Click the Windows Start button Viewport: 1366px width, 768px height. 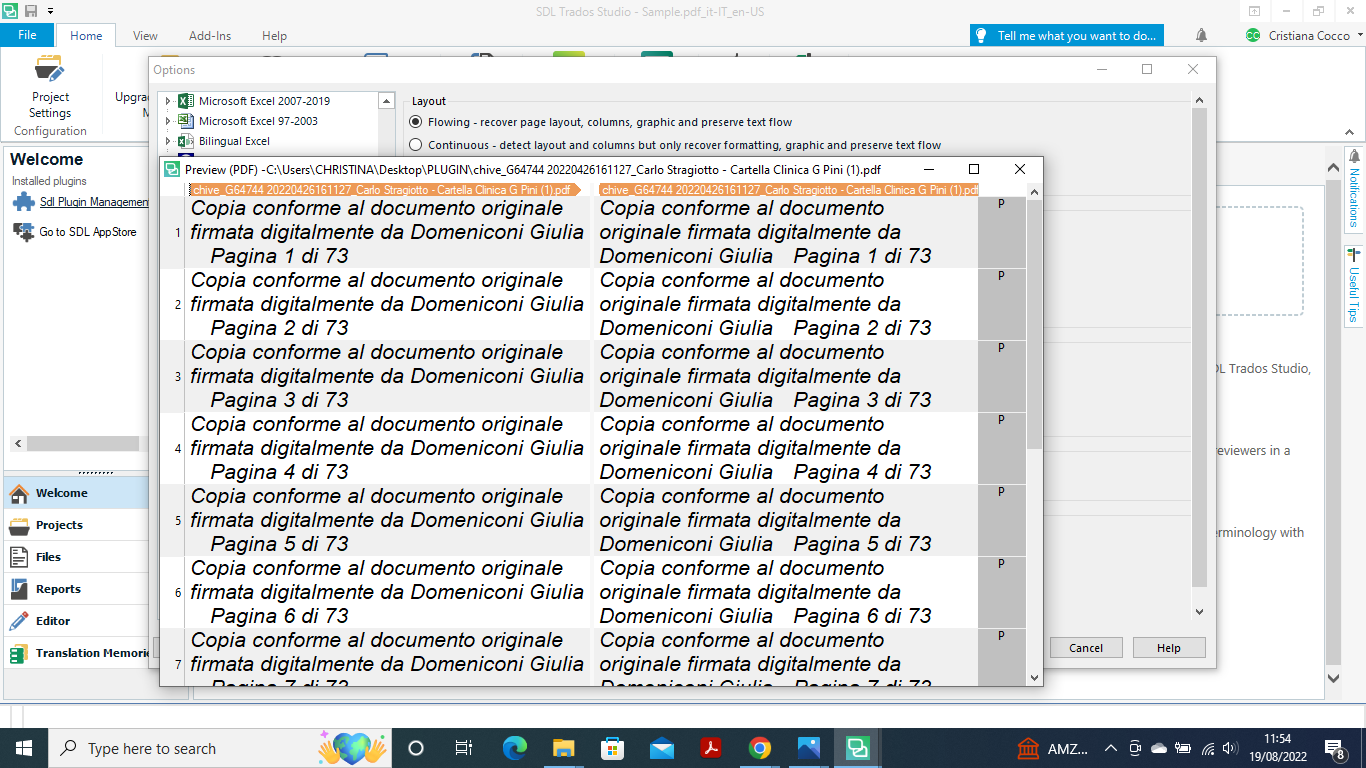[x=24, y=748]
